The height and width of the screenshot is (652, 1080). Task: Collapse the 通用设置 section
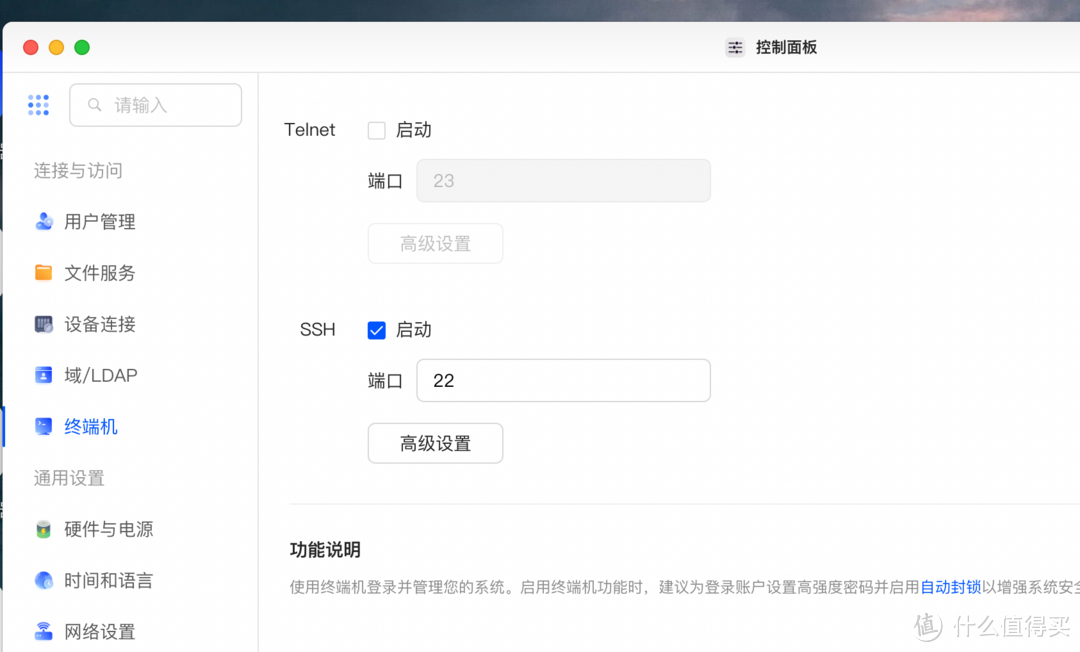[x=68, y=478]
